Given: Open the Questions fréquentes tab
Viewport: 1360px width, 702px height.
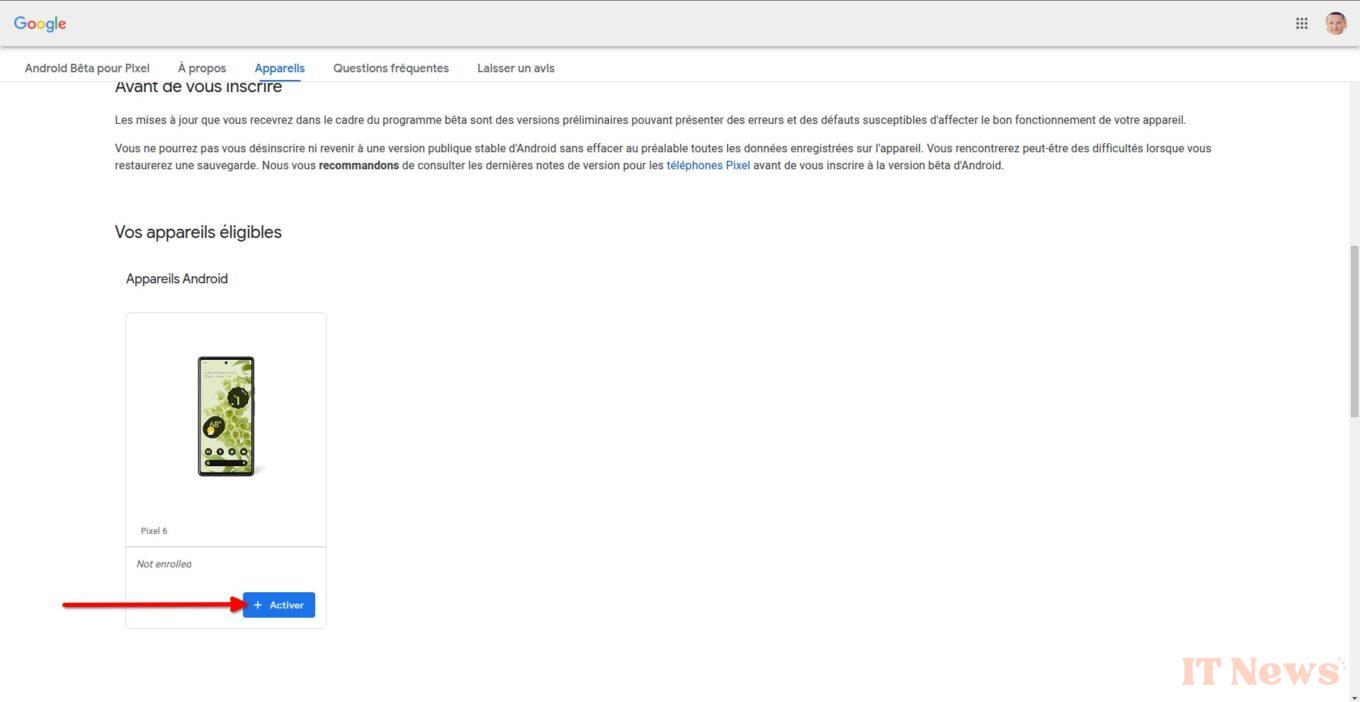Looking at the screenshot, I should [x=391, y=68].
